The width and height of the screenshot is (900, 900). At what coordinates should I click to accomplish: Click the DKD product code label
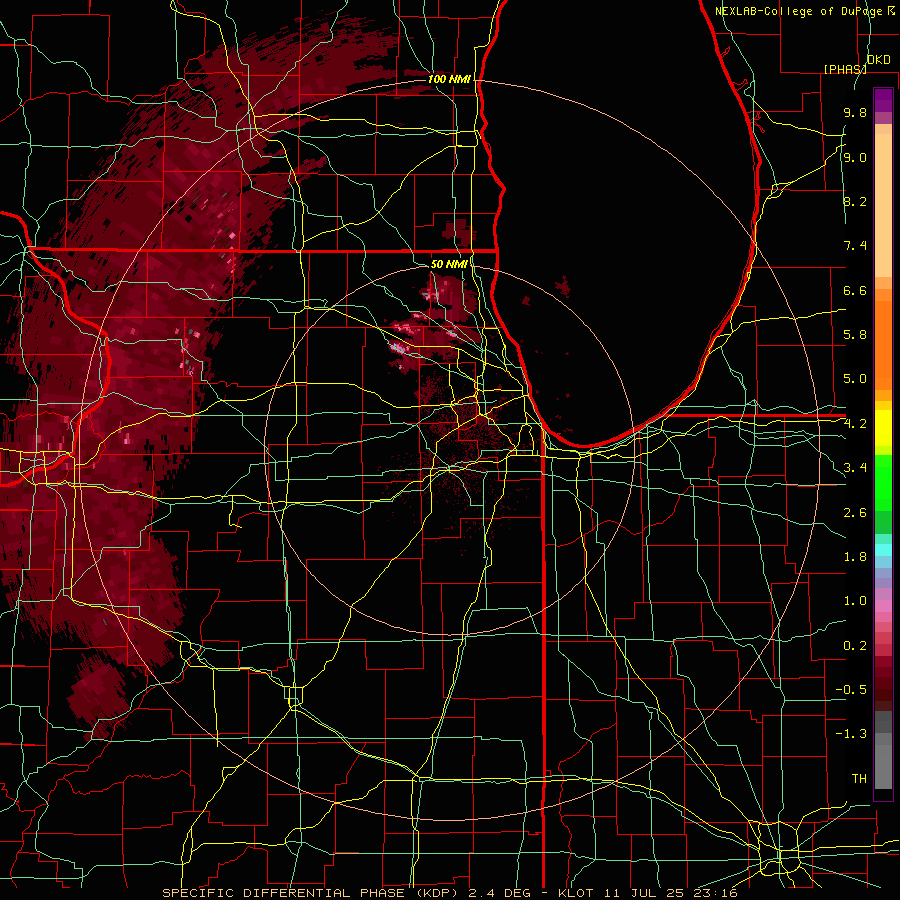point(878,60)
